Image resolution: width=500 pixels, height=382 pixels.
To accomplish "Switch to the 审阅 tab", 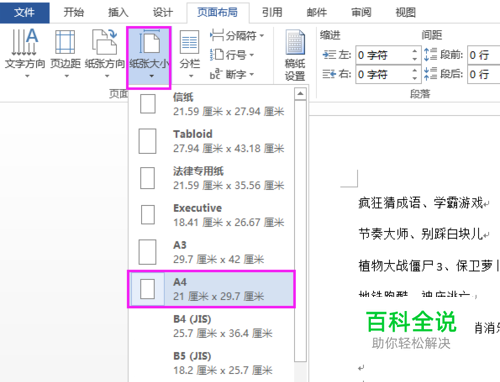I will click(361, 12).
